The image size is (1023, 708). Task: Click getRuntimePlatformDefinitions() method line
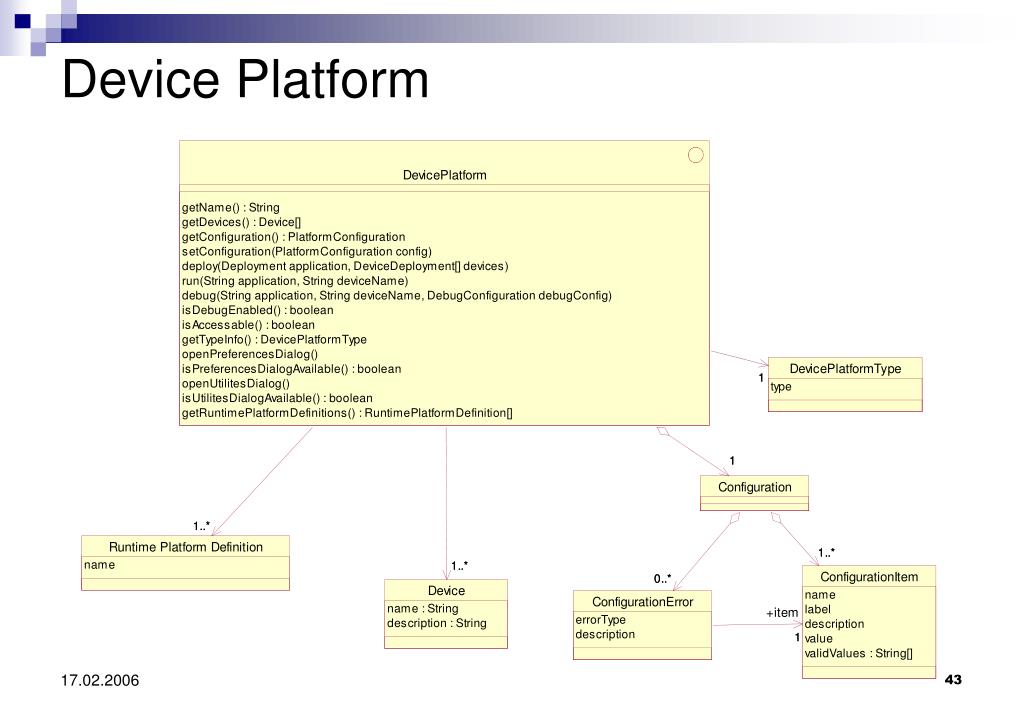pos(347,413)
